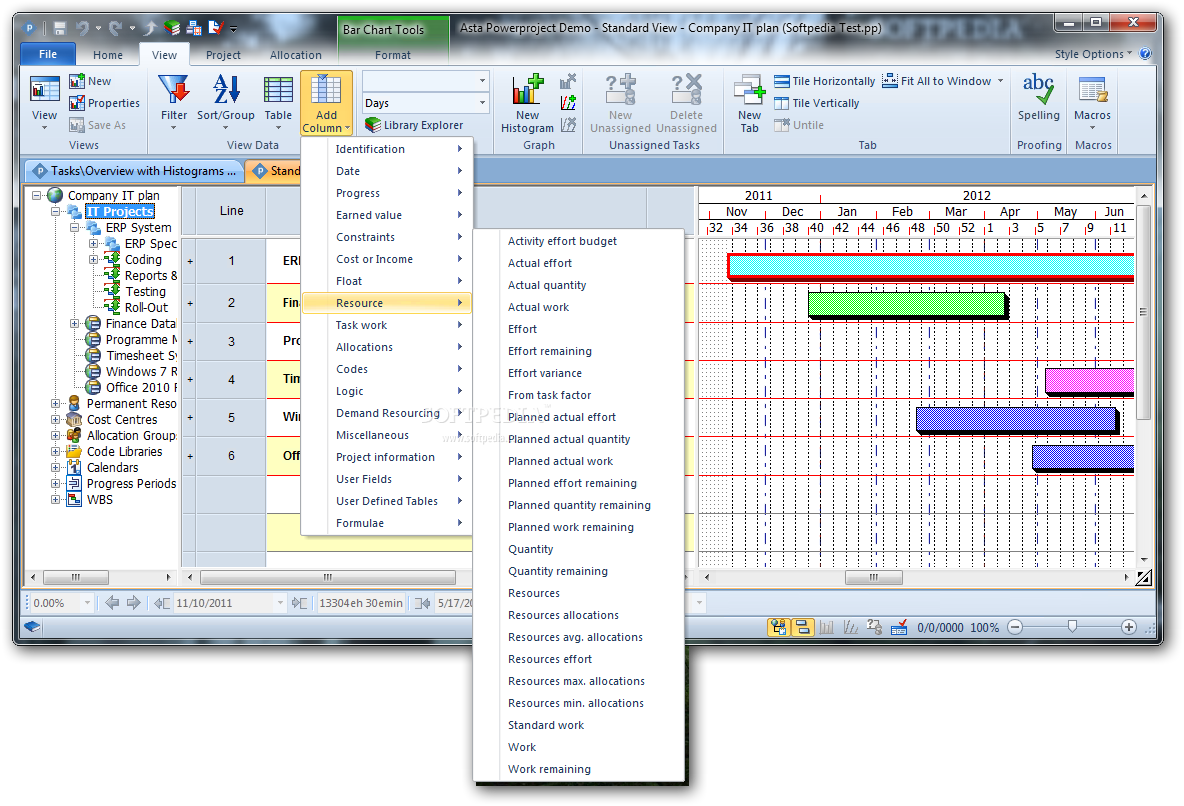Click the first highlighted status bar view icon
This screenshot has width=1184, height=806.
(779, 627)
